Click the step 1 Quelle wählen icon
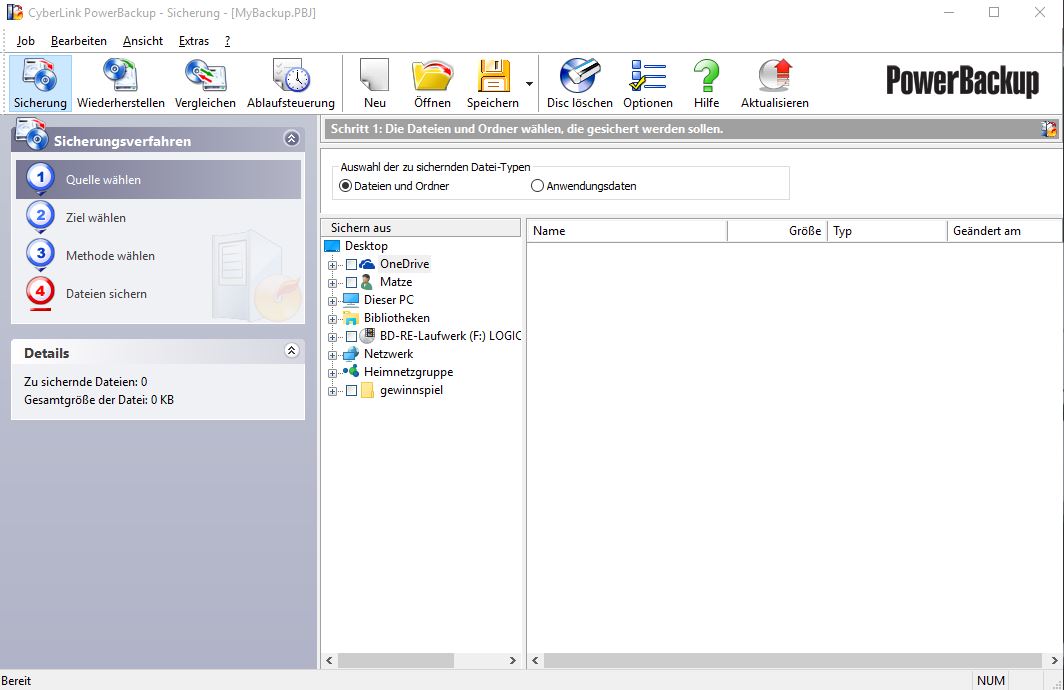The image size is (1064, 690). tap(41, 179)
